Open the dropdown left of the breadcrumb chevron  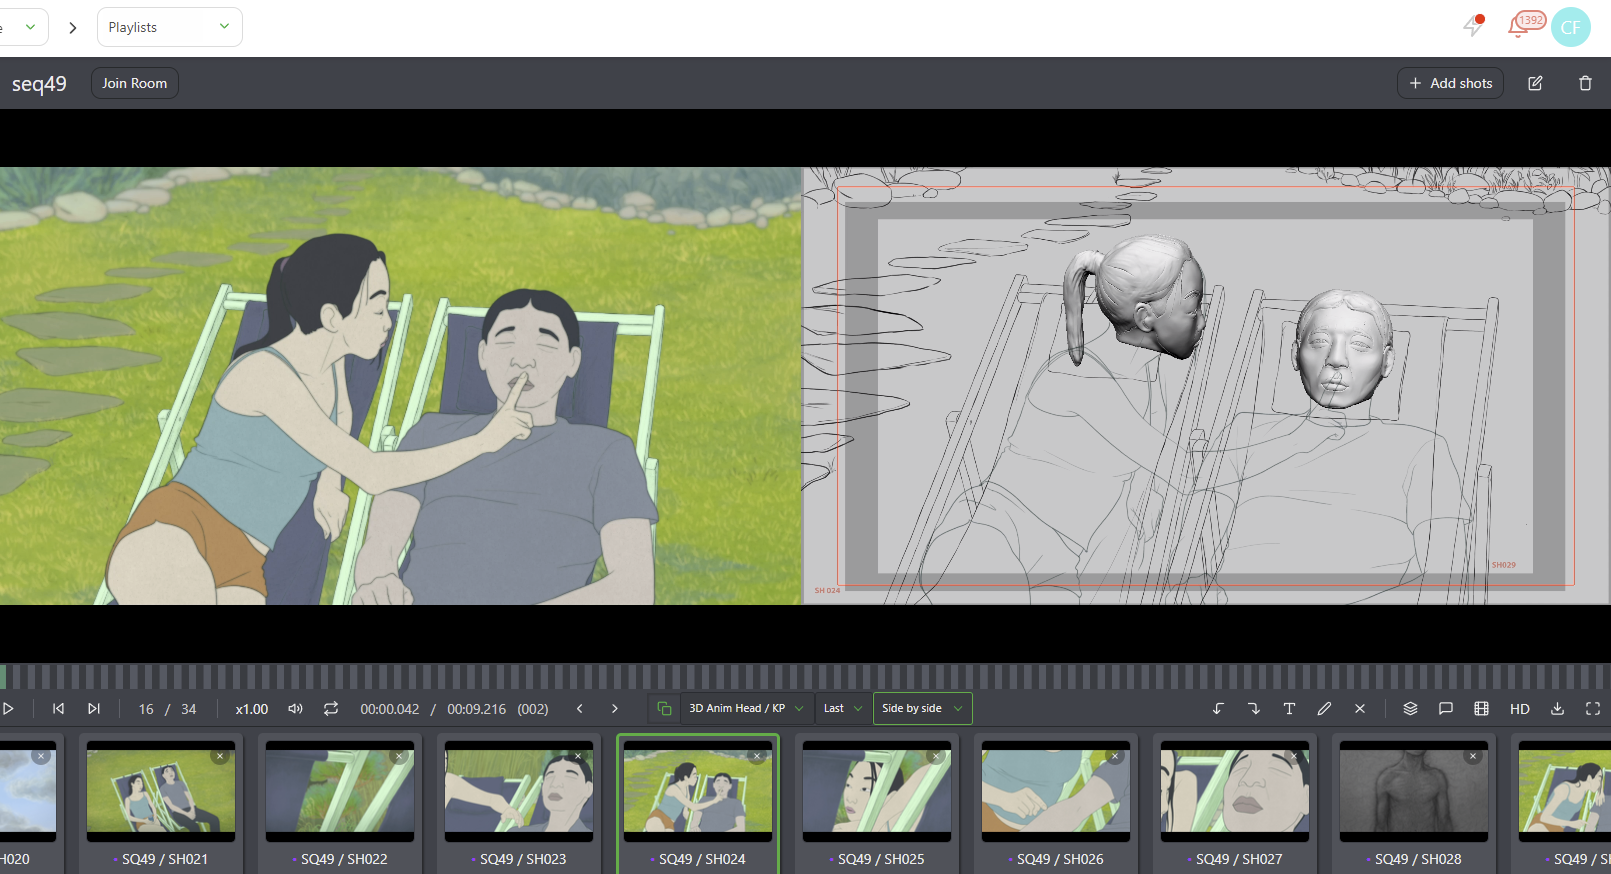pos(22,27)
